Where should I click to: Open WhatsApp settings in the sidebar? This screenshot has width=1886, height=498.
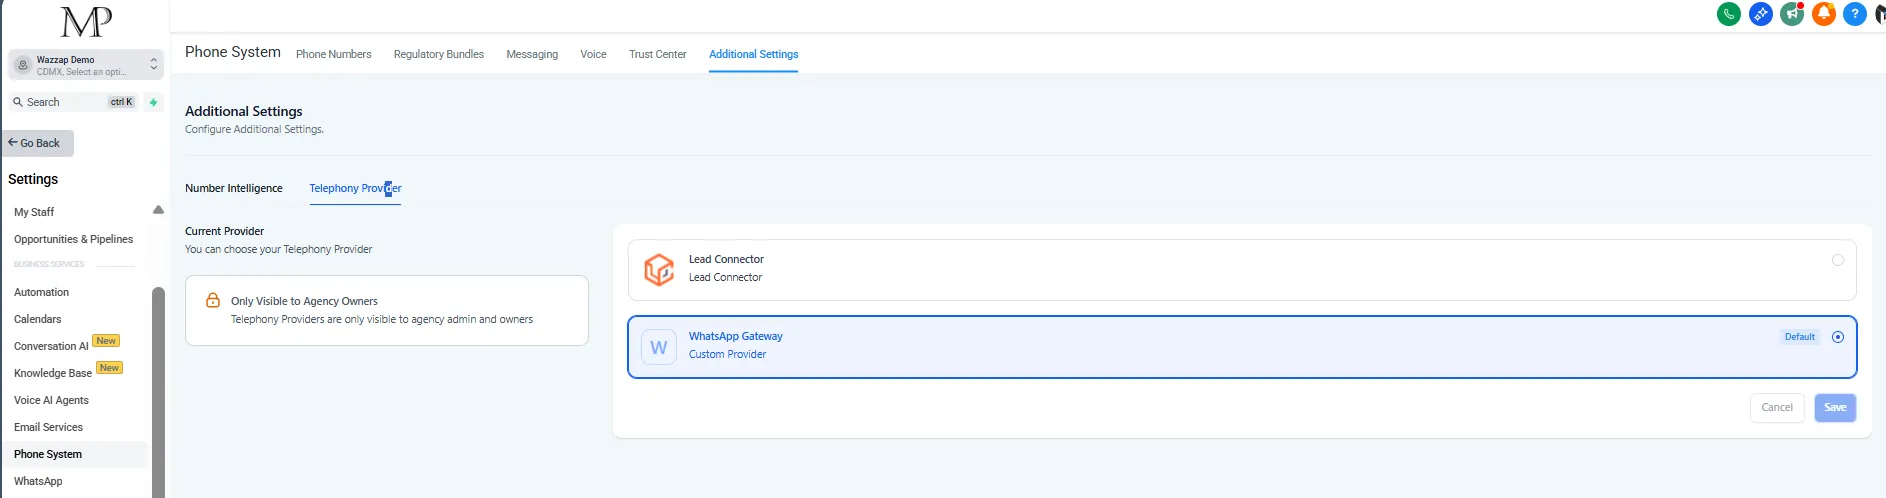38,481
